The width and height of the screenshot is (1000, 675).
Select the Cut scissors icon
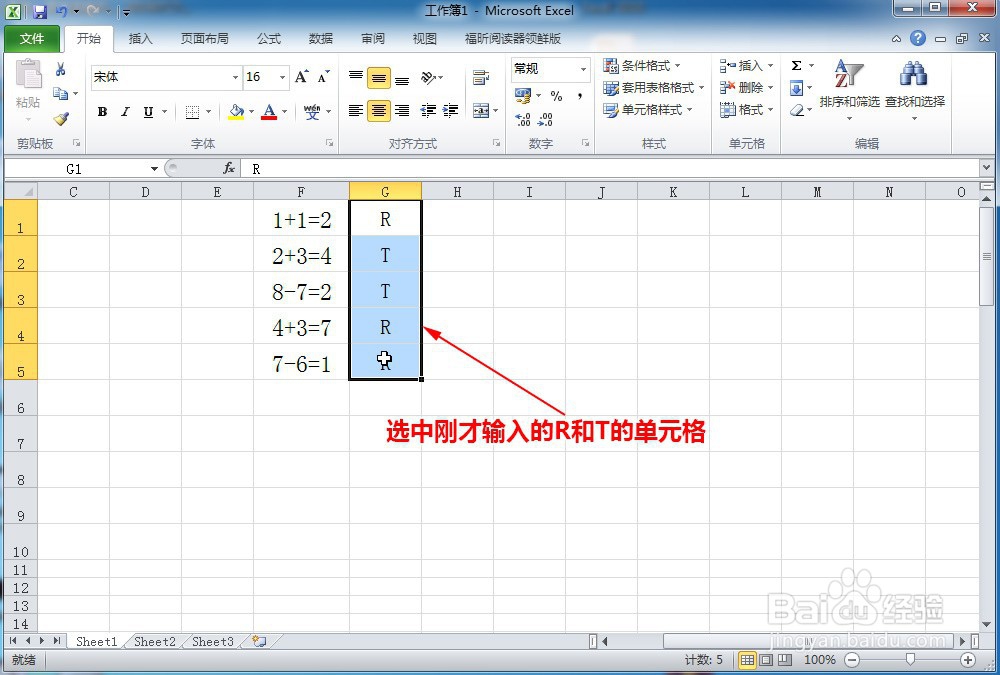pyautogui.click(x=60, y=70)
